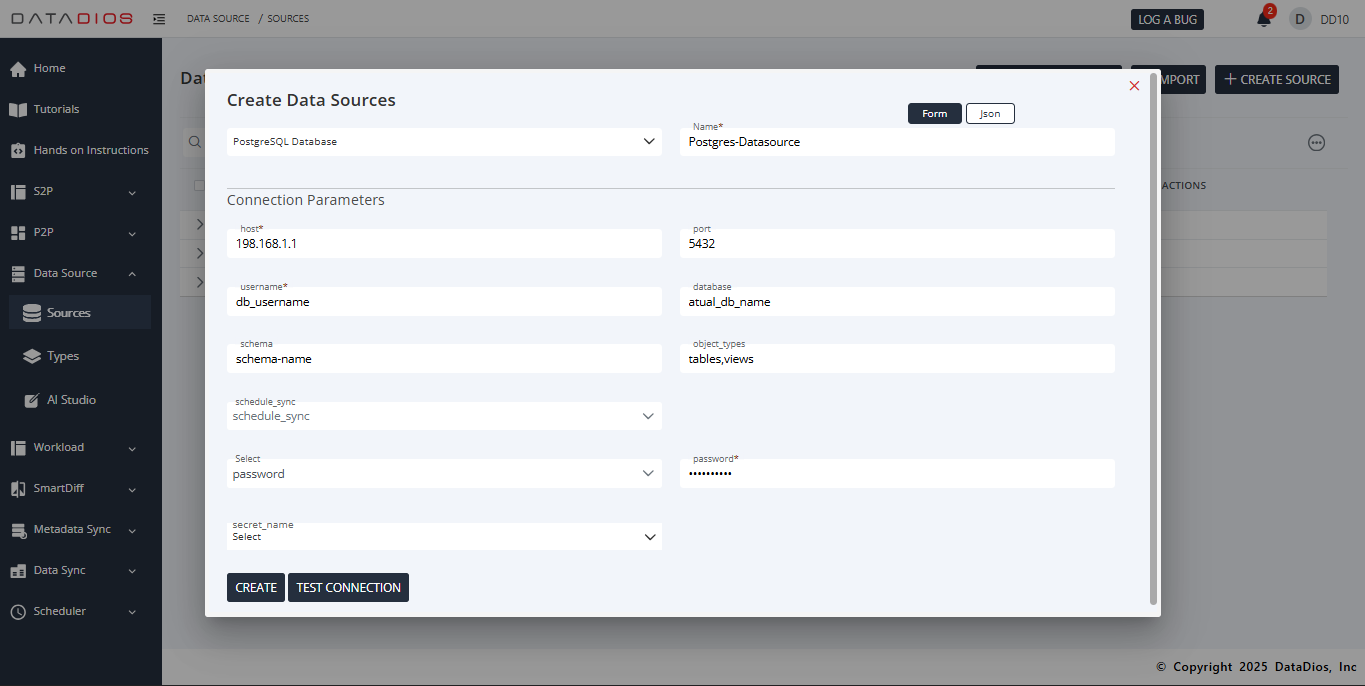Open the ellipsis options menu
This screenshot has width=1365, height=686.
1317,142
